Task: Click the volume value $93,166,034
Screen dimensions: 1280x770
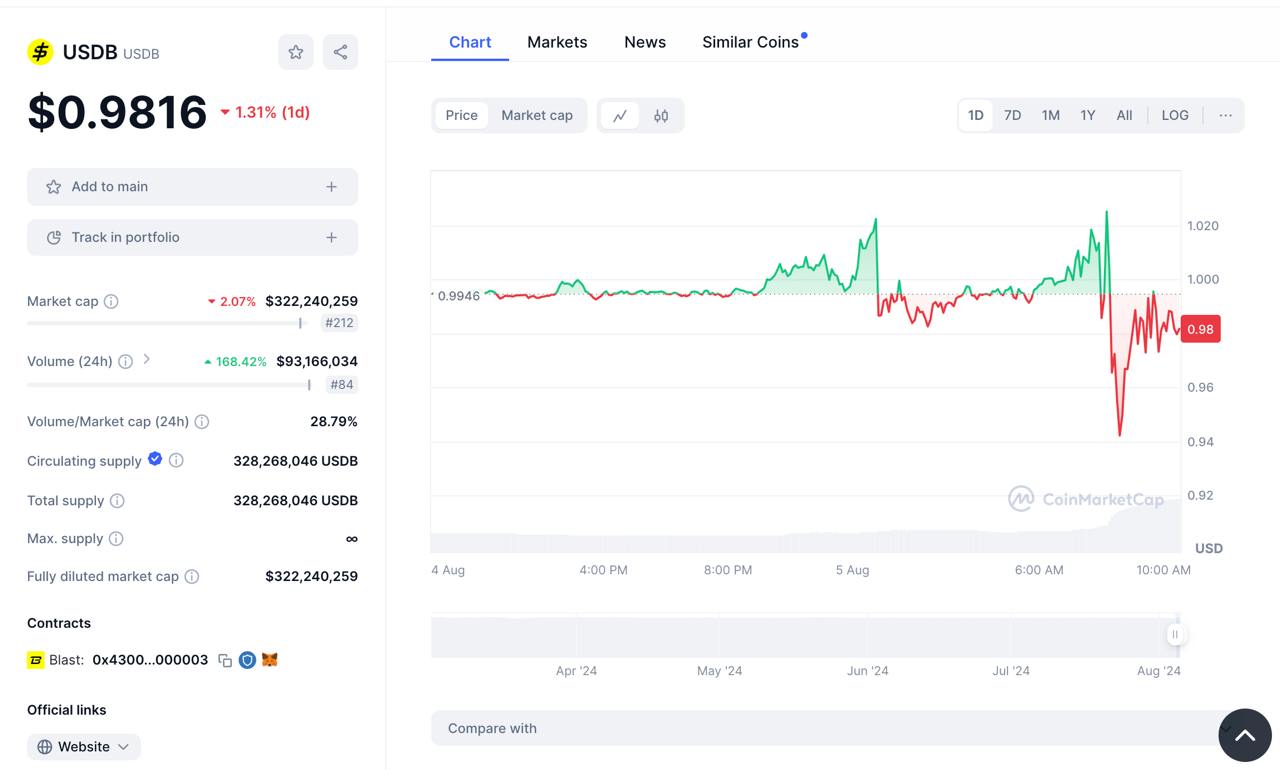Action: click(x=317, y=361)
